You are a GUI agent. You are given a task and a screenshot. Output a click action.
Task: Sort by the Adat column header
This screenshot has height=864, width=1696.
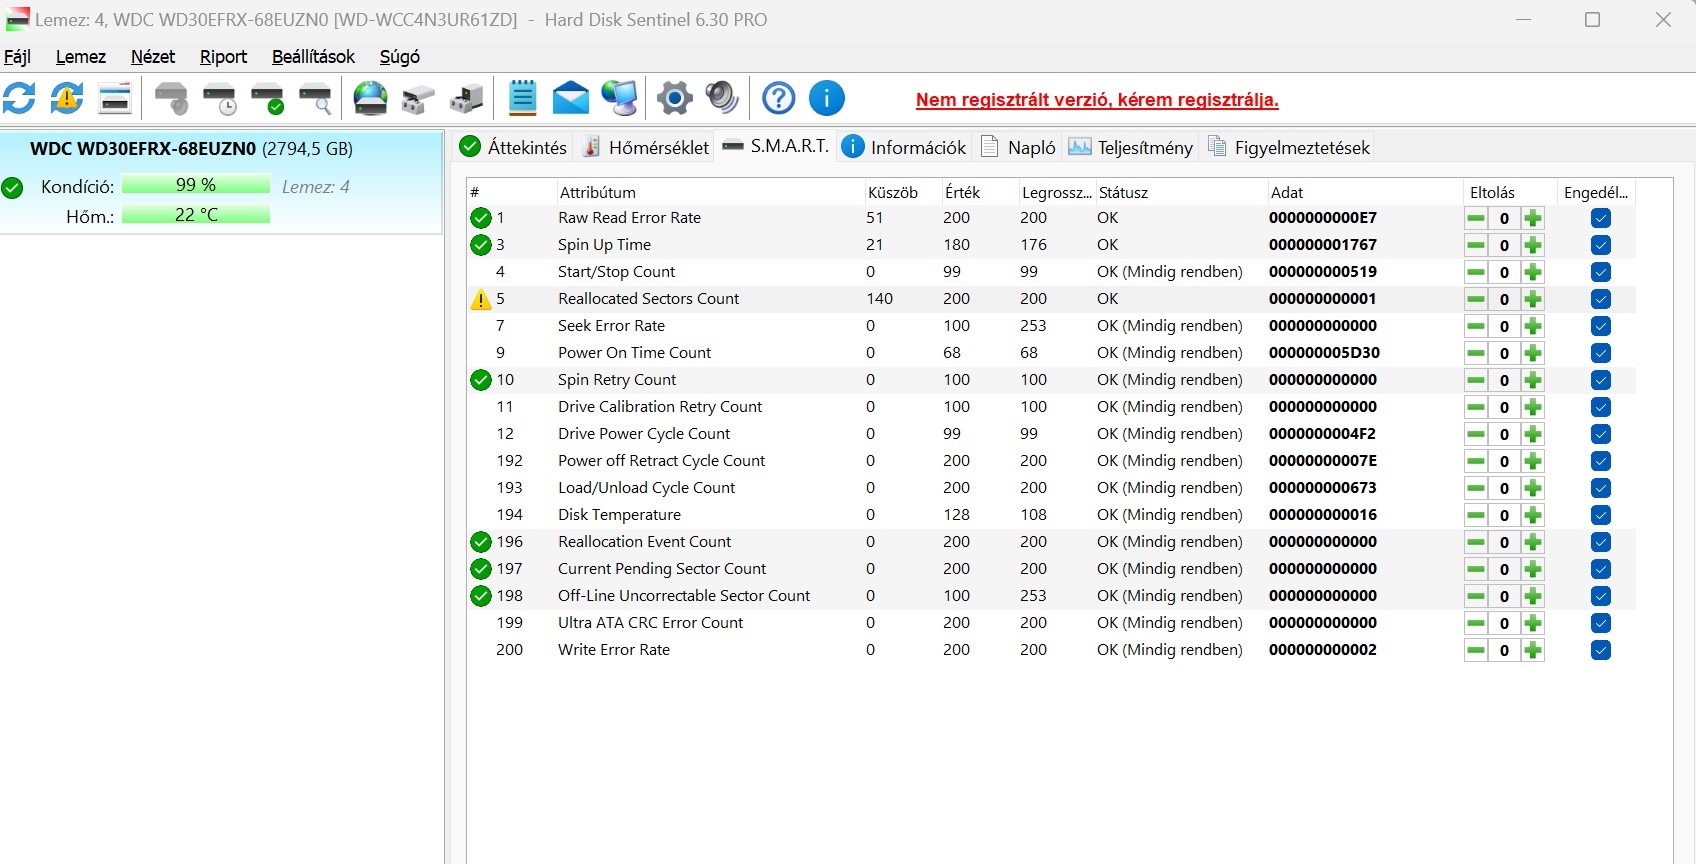pos(1365,192)
